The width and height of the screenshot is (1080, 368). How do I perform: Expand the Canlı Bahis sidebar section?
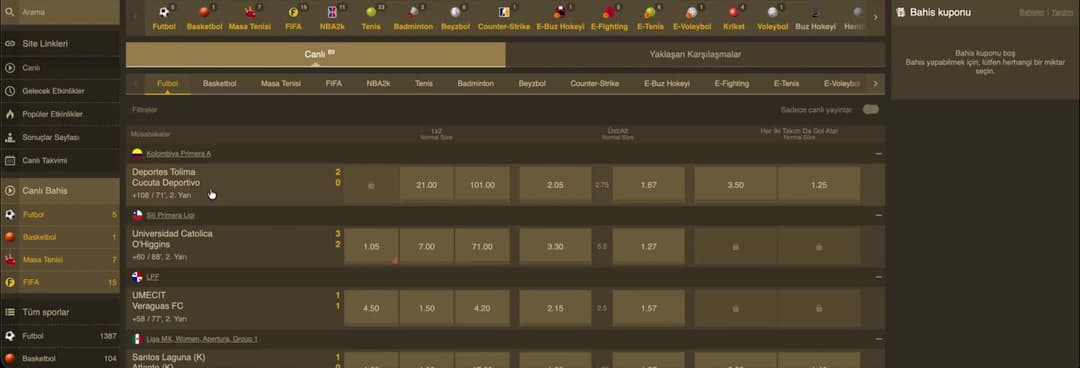click(60, 191)
